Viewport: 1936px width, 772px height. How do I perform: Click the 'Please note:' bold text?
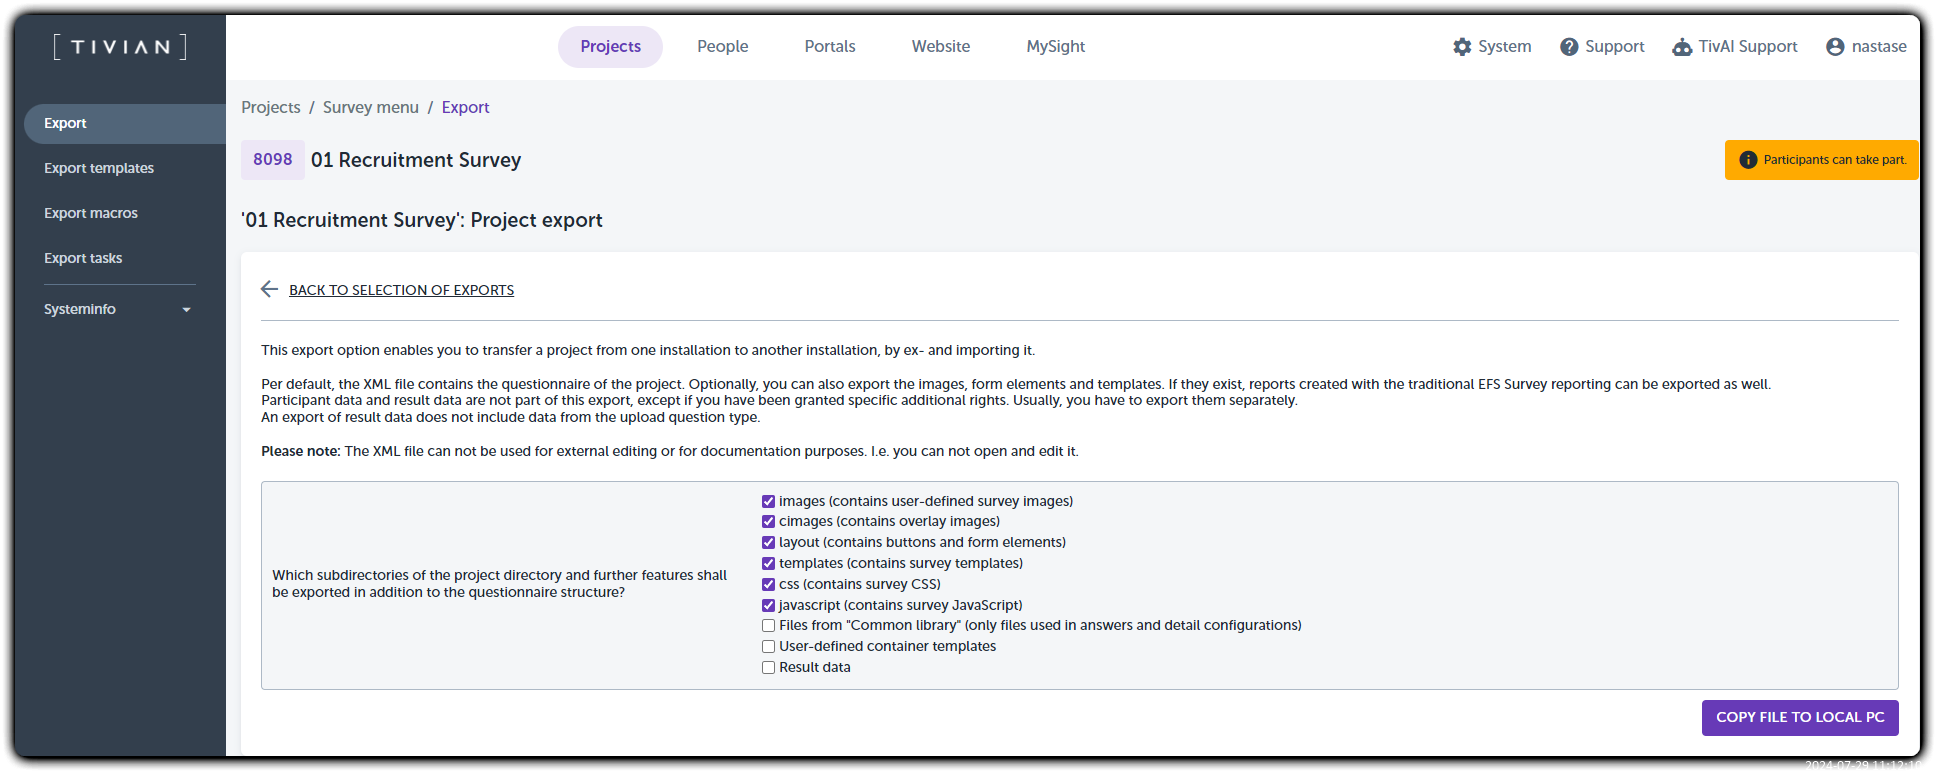pyautogui.click(x=301, y=452)
